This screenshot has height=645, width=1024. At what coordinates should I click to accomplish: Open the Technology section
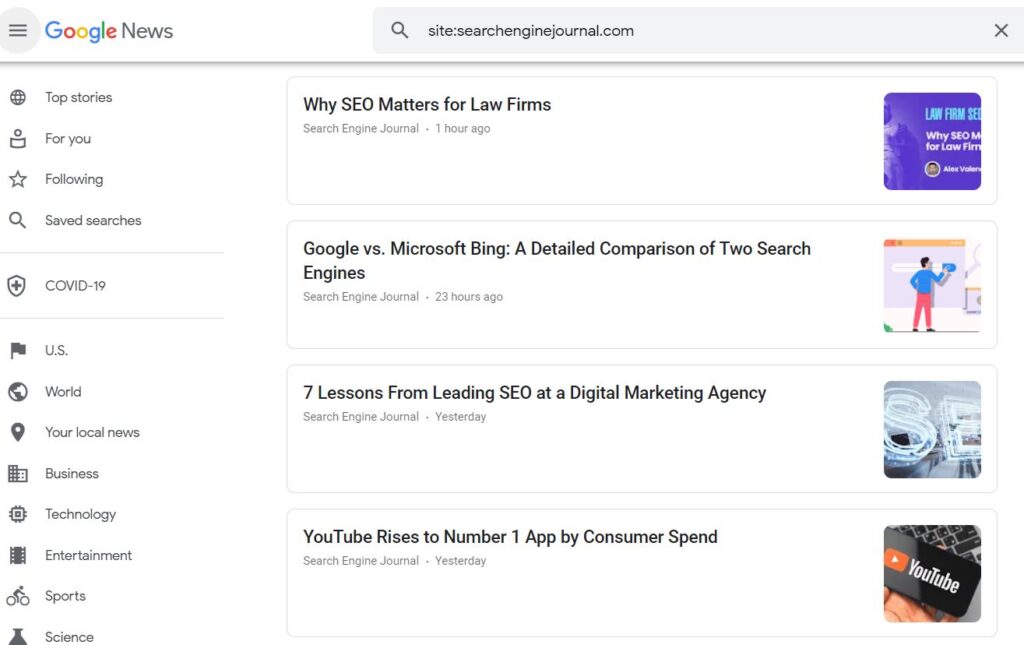(x=80, y=514)
